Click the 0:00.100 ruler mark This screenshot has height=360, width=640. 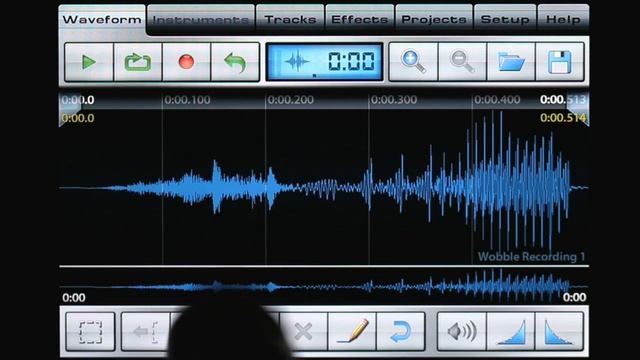187,100
